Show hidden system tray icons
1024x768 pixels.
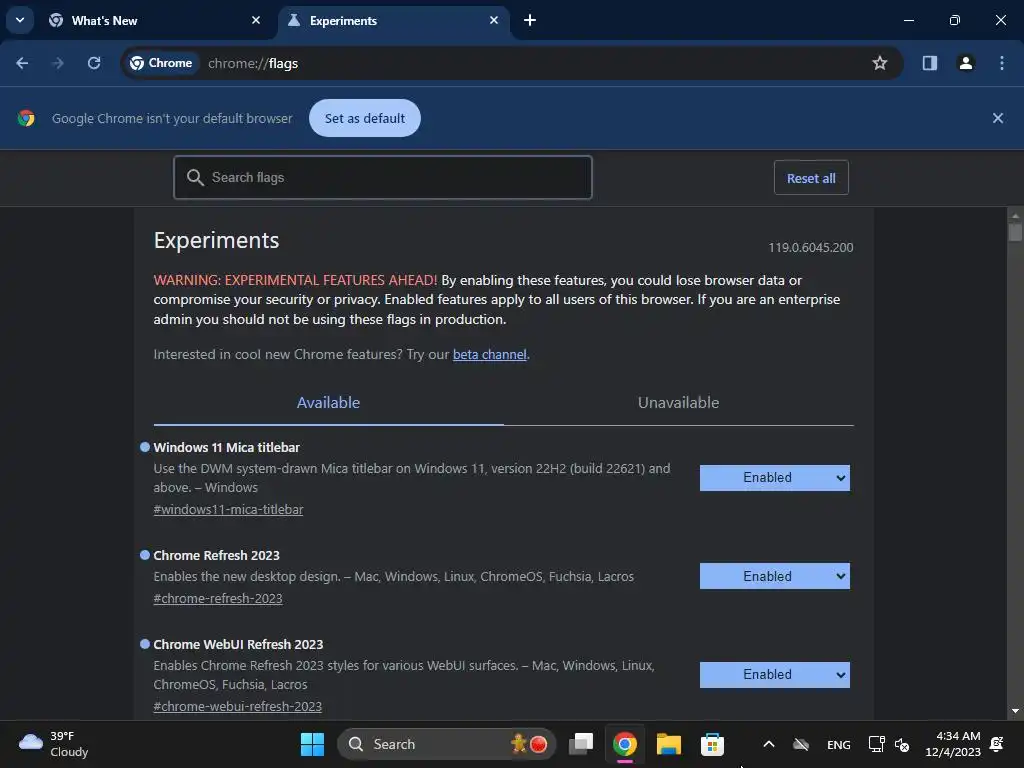click(769, 744)
